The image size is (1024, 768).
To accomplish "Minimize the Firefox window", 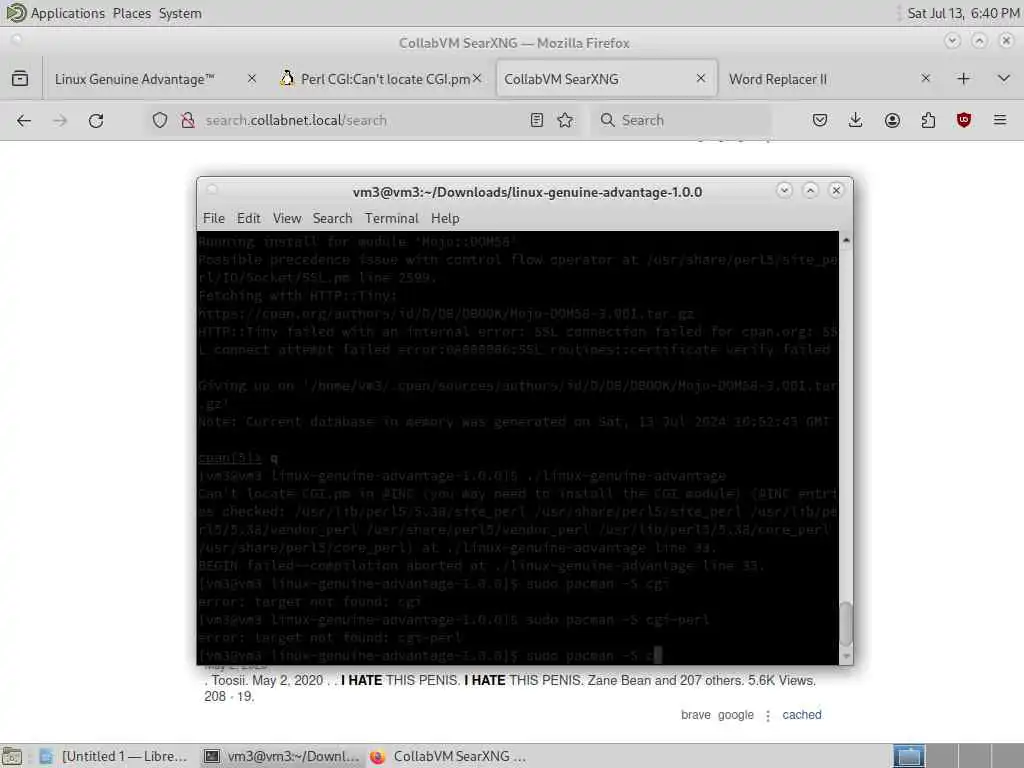I will click(x=952, y=41).
